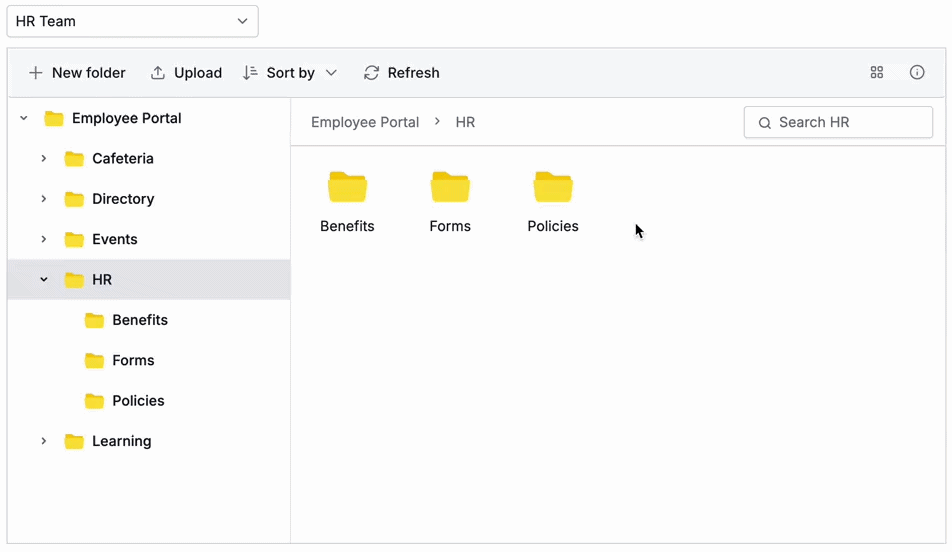Collapse the Employee Portal tree node
The width and height of the screenshot is (952, 552).
click(x=24, y=118)
